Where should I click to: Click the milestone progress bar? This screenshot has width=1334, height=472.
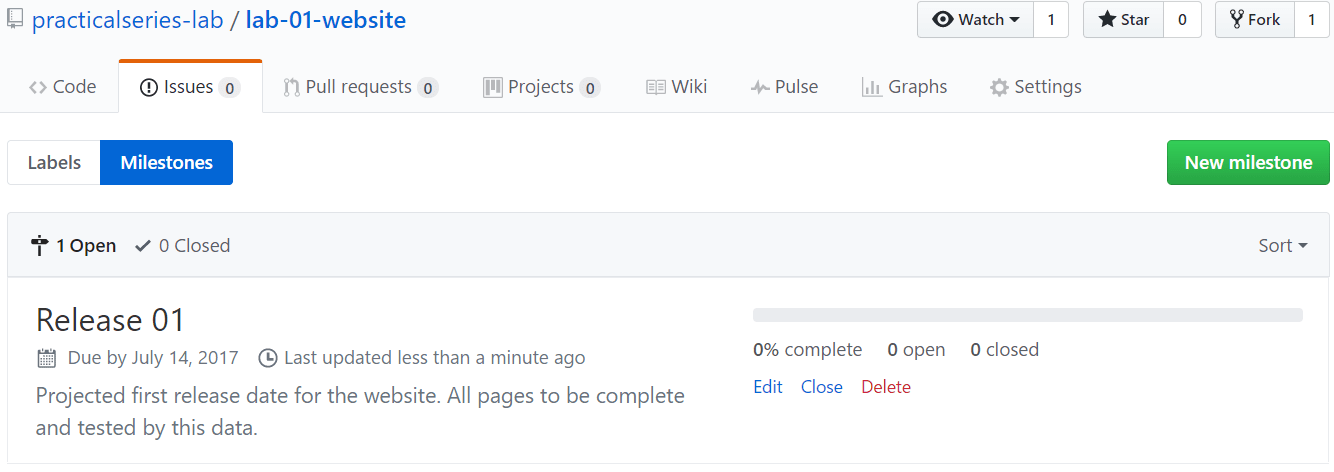tap(1028, 315)
